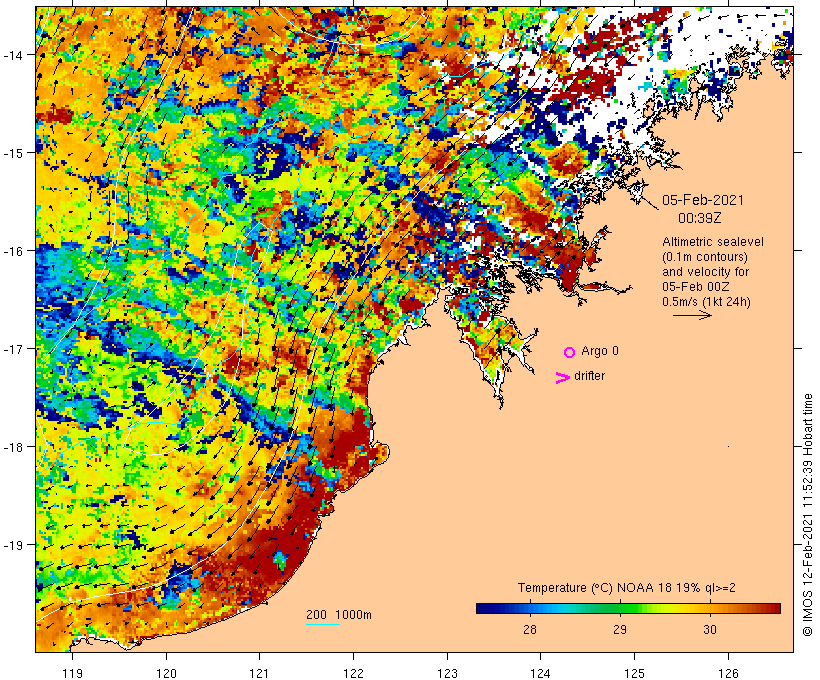Click the '(0.1m contours)' text
The width and height of the screenshot is (820, 680).
click(704, 257)
